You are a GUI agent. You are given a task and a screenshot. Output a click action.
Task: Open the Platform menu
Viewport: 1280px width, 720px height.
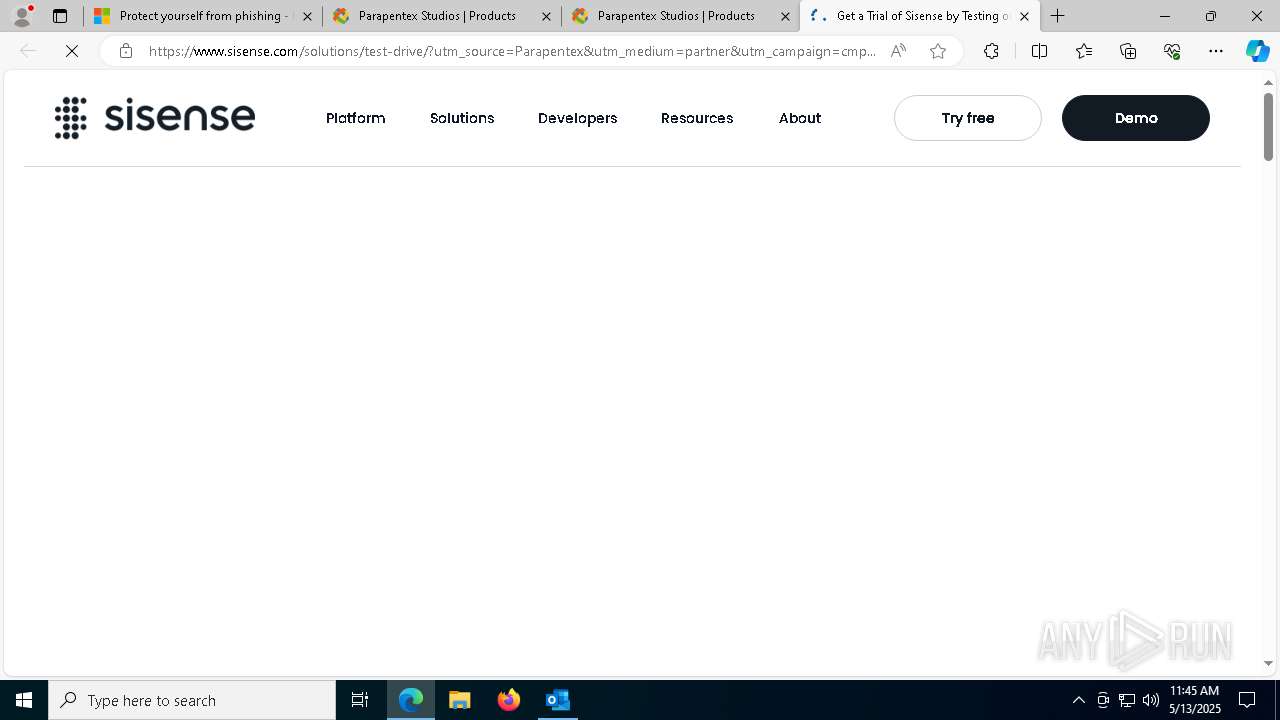[355, 118]
